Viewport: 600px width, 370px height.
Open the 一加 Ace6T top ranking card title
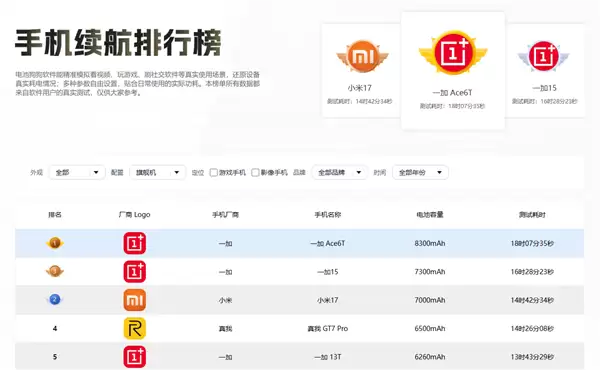(452, 93)
